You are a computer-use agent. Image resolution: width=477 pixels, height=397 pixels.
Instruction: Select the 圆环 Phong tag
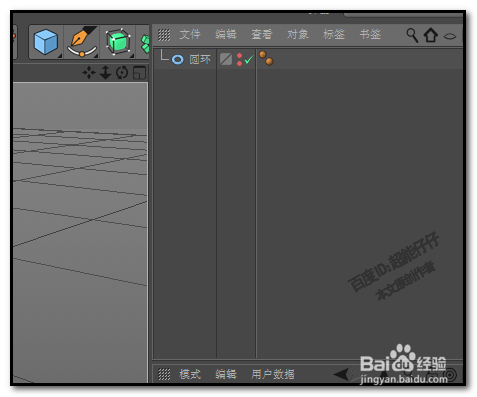click(266, 58)
